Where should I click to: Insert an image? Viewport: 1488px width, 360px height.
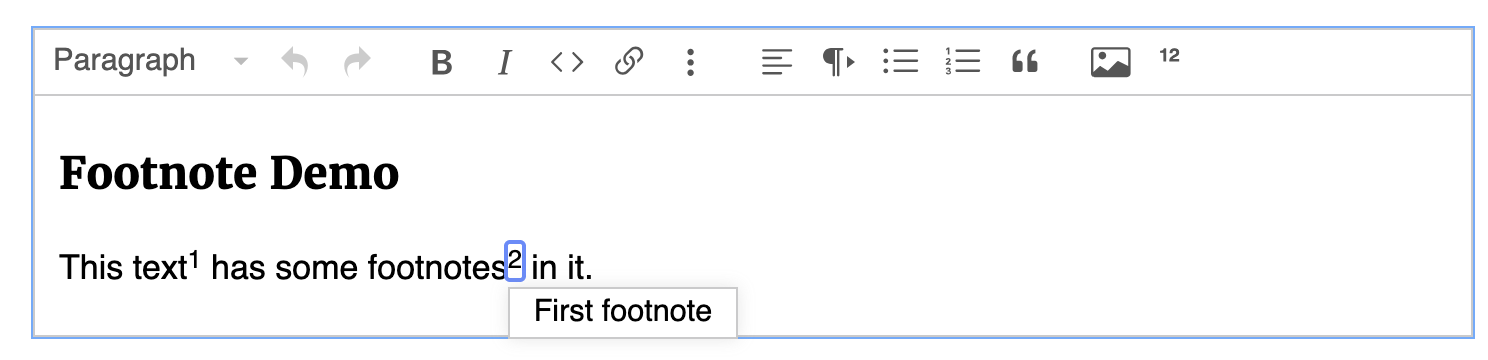1110,63
